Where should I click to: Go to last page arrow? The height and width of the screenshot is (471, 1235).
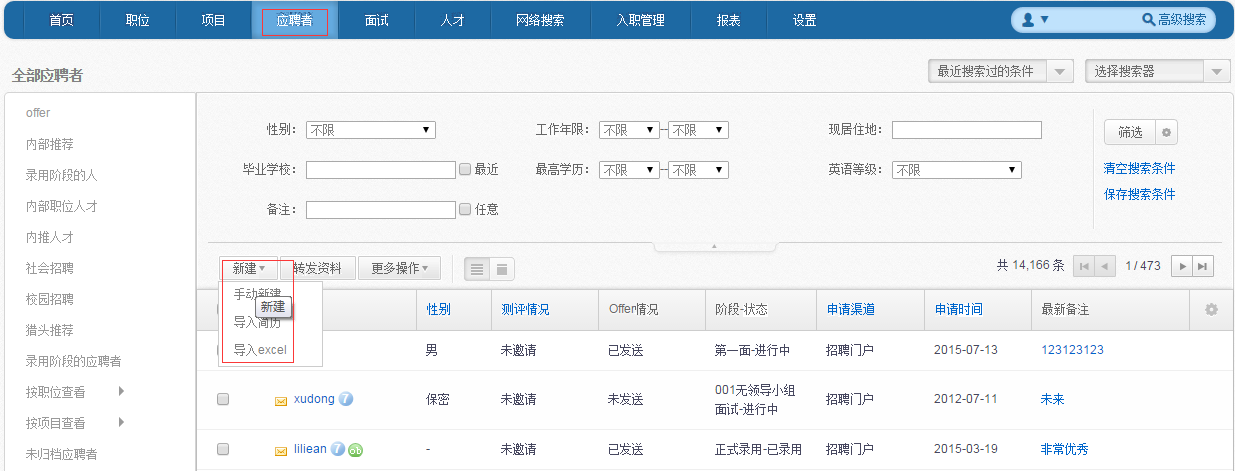1204,266
